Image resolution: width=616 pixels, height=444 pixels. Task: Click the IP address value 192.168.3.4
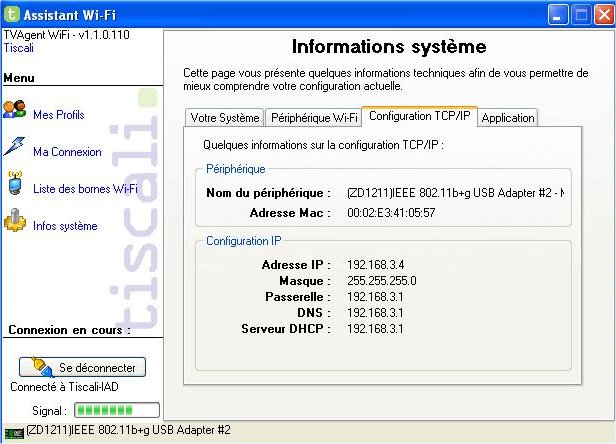click(376, 265)
